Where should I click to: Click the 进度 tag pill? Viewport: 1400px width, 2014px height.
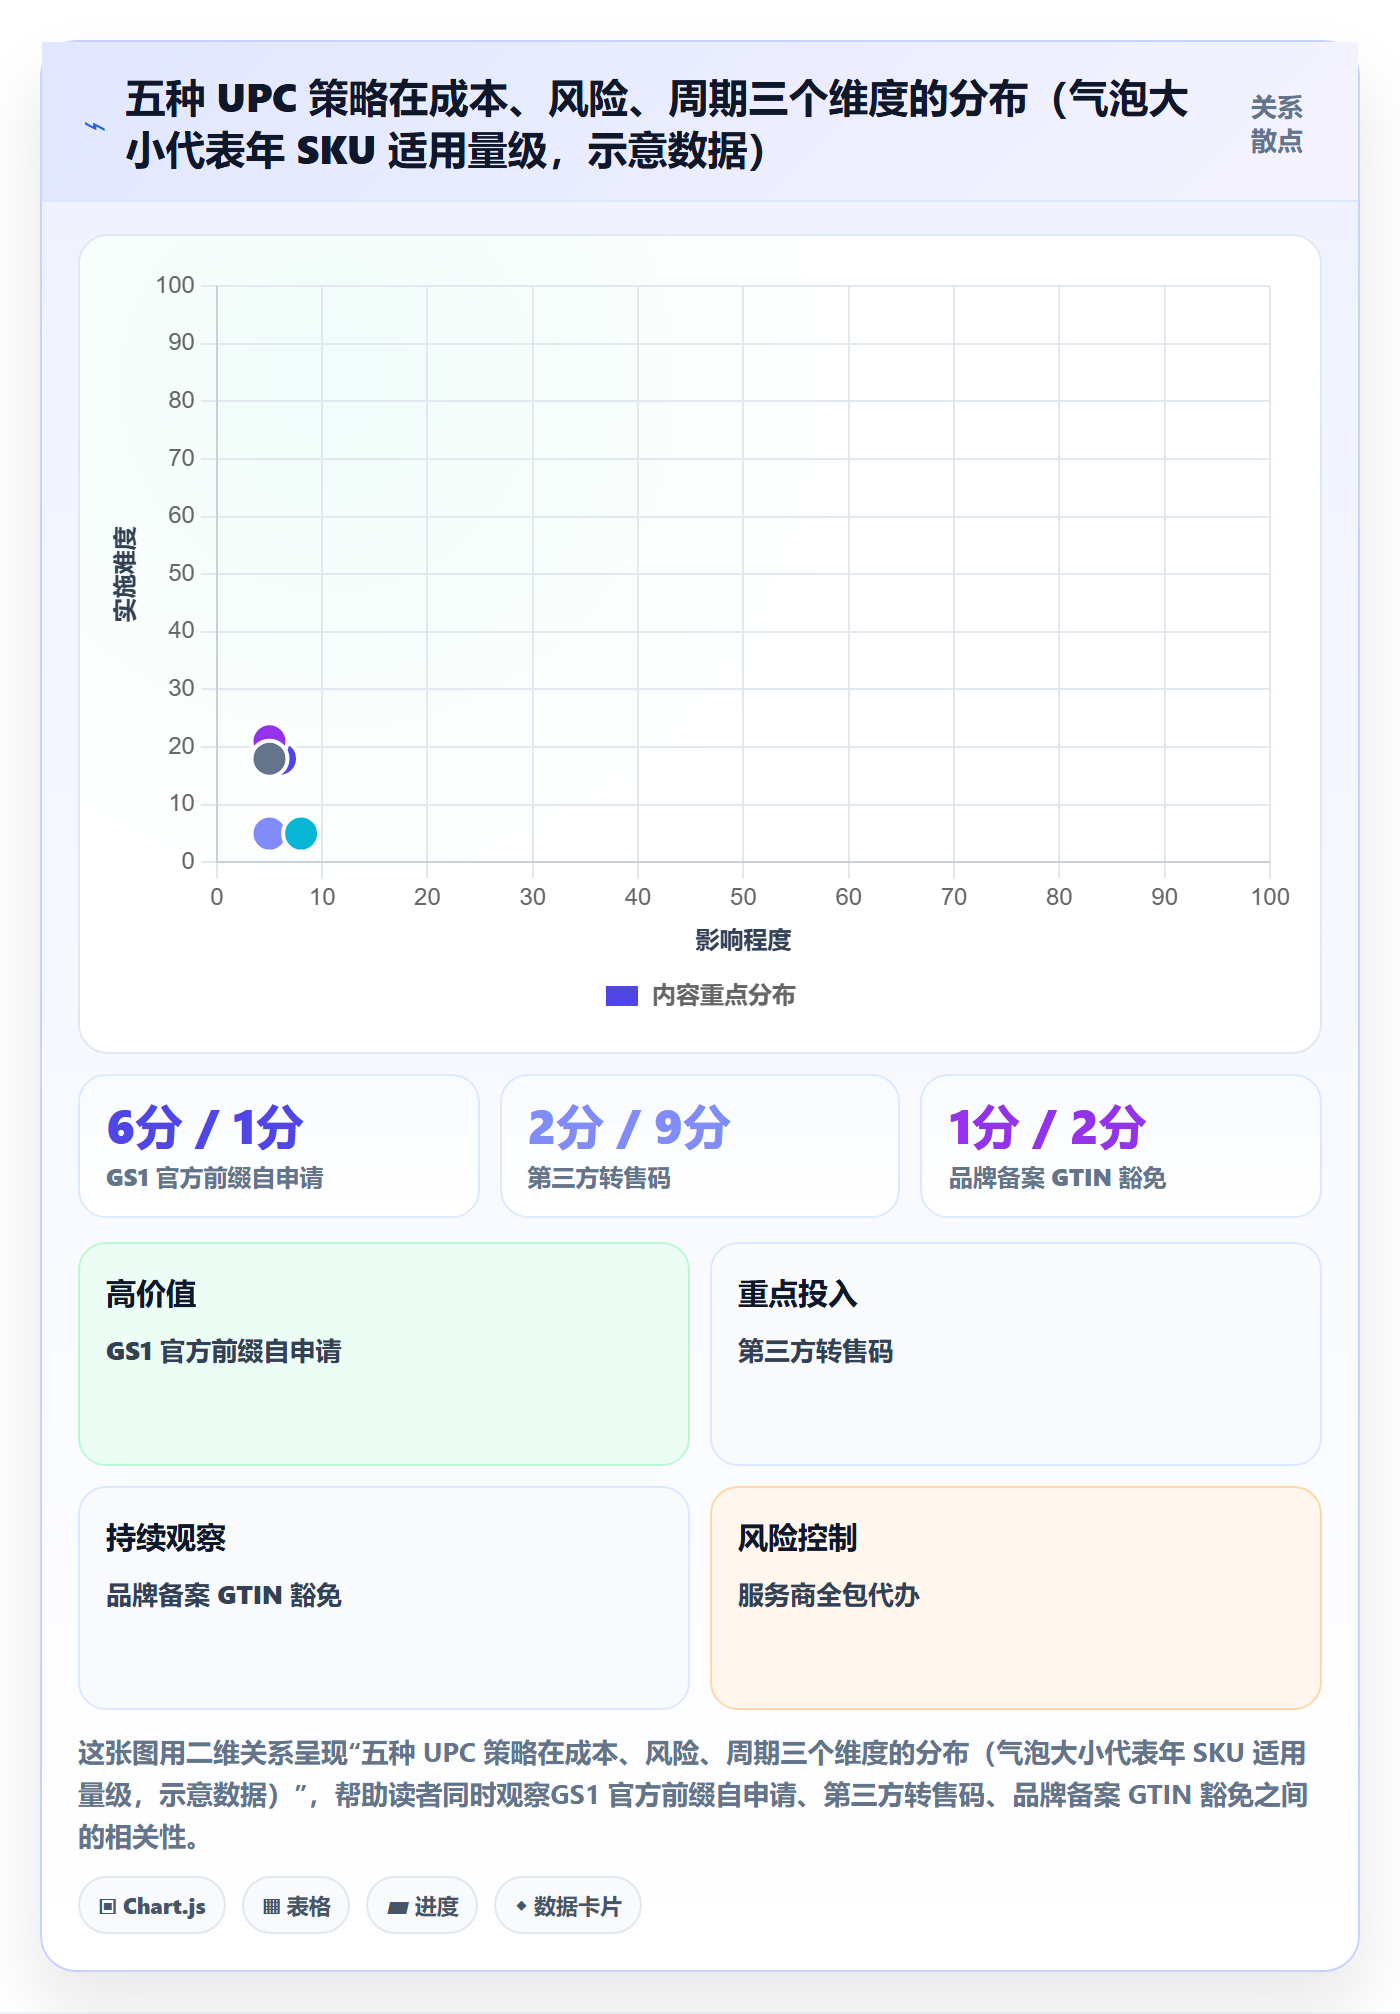[422, 1906]
